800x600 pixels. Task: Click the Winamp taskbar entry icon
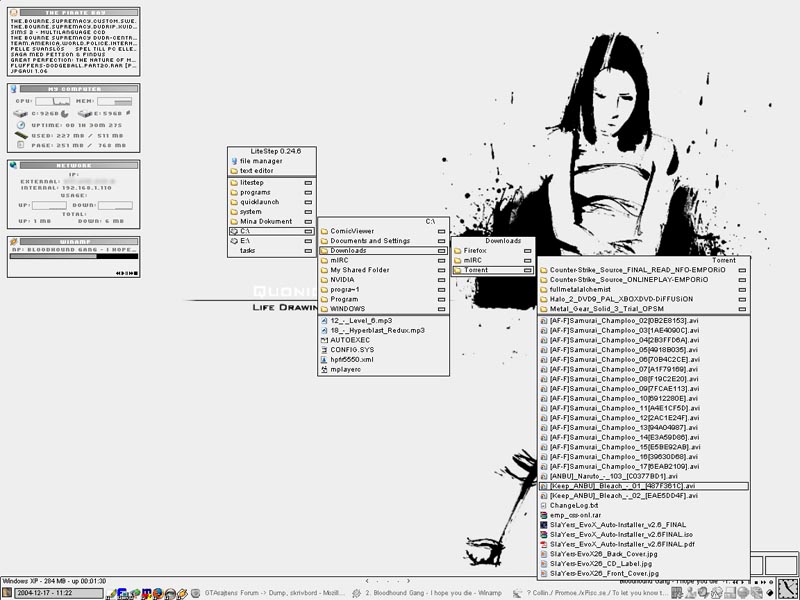click(356, 593)
